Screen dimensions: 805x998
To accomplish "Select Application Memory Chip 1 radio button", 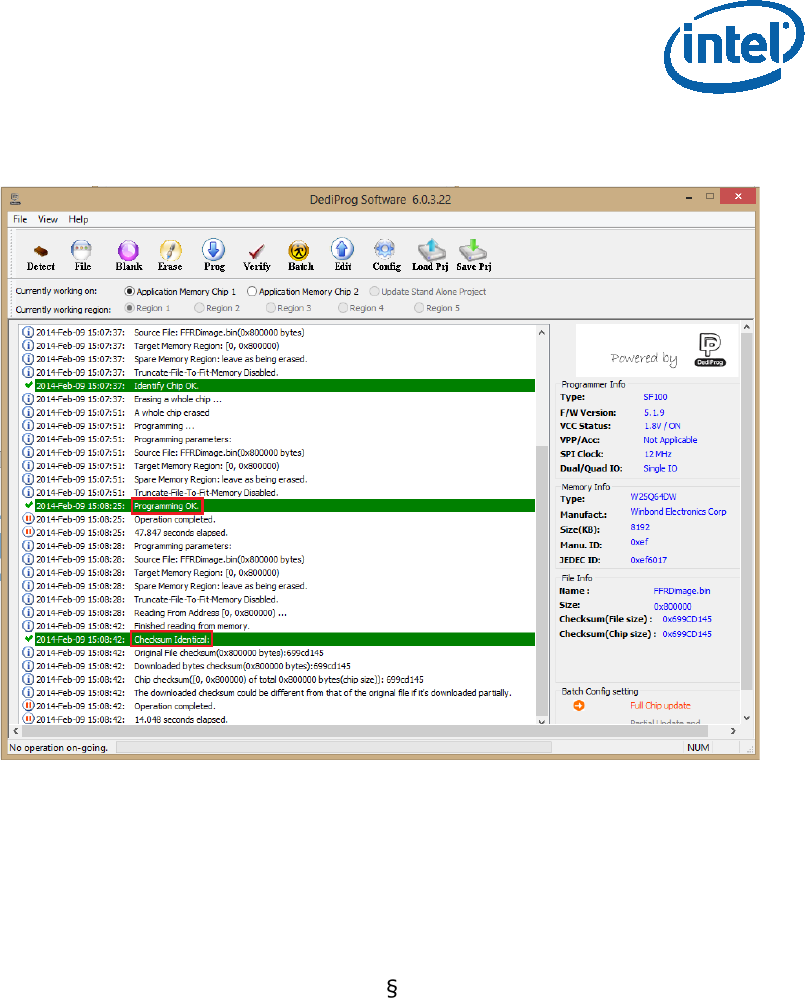I will click(130, 292).
